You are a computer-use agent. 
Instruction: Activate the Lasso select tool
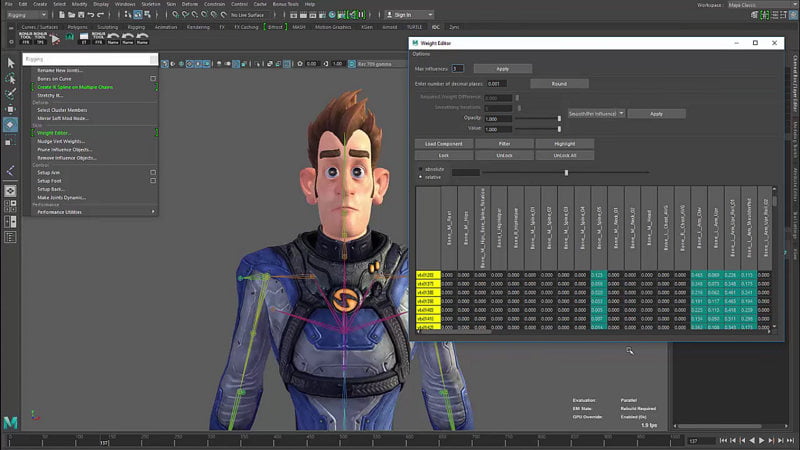[10, 78]
